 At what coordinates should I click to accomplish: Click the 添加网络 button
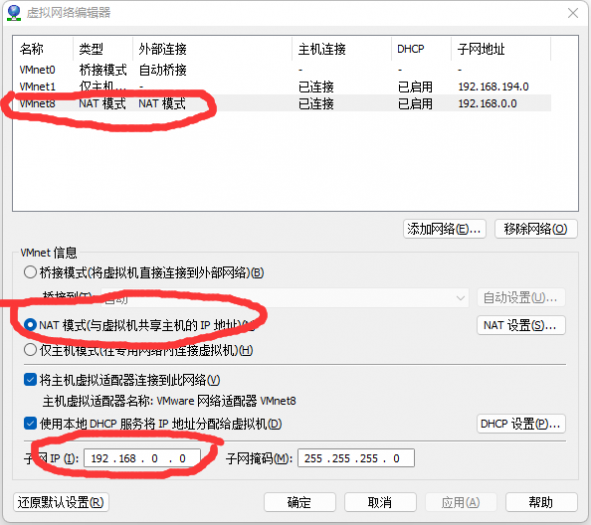444,229
